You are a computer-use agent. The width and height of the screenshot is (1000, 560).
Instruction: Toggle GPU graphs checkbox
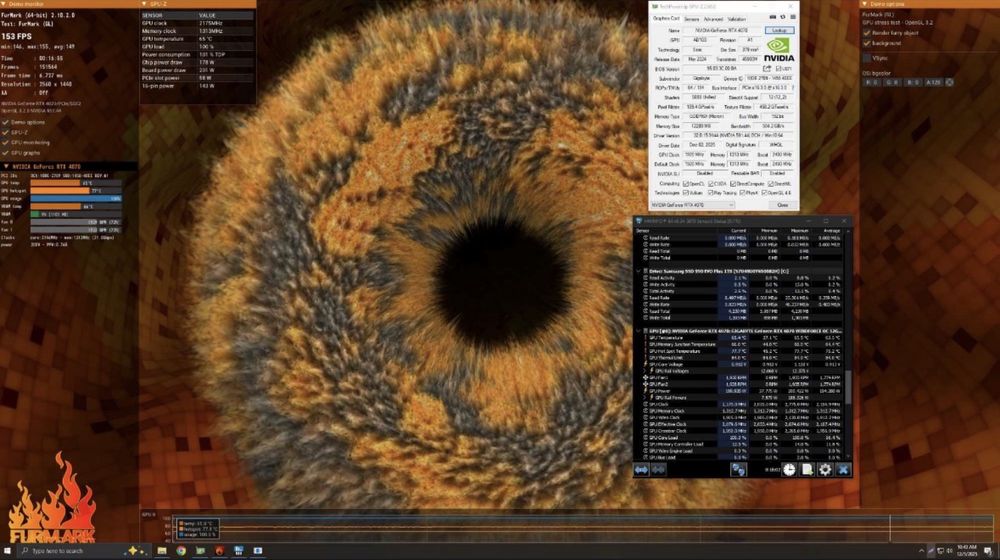click(x=6, y=152)
